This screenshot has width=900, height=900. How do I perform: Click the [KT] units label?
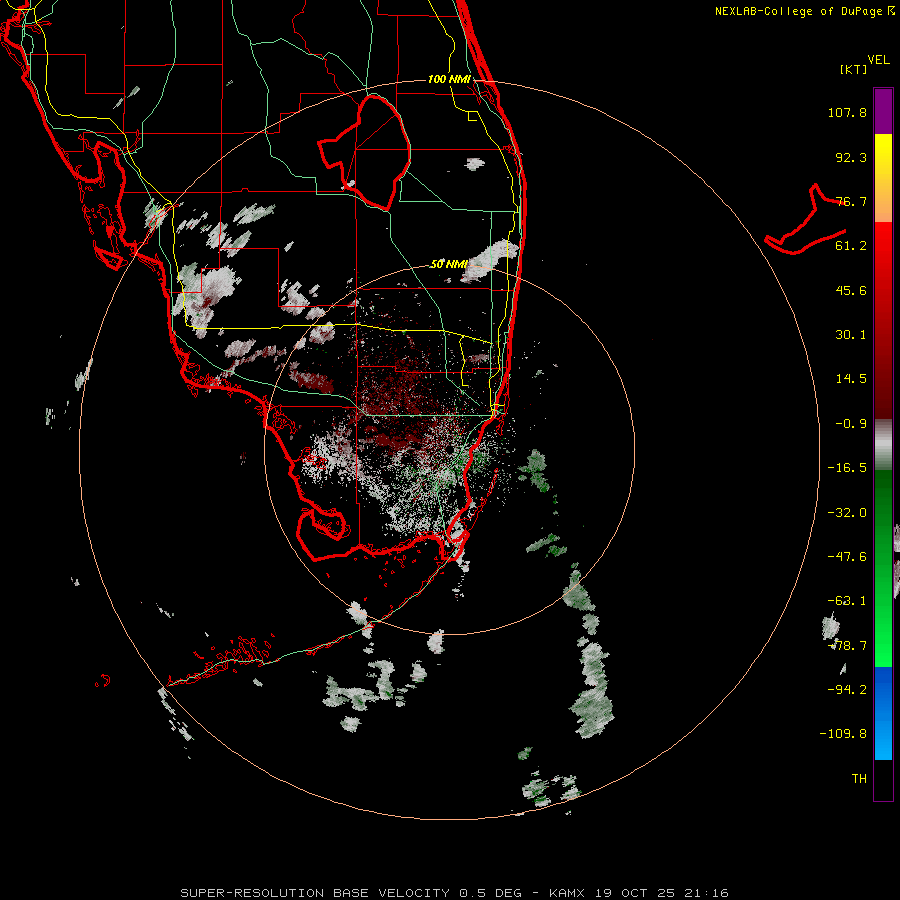[854, 69]
